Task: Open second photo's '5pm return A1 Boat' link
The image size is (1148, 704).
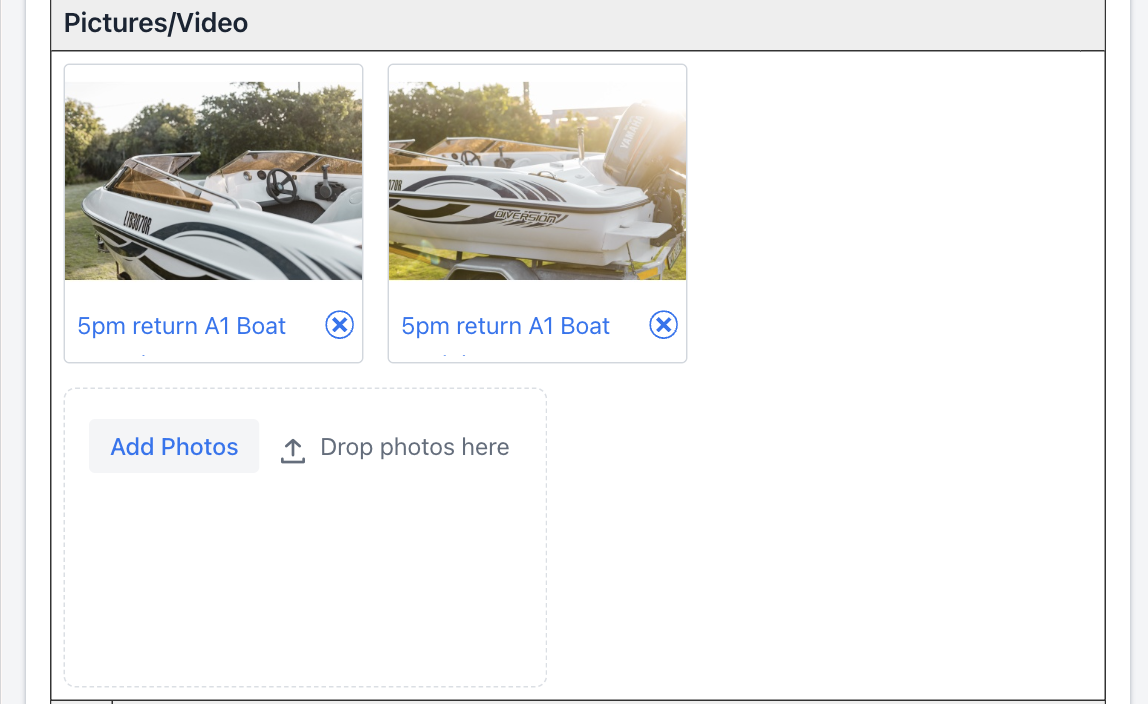Action: click(505, 326)
